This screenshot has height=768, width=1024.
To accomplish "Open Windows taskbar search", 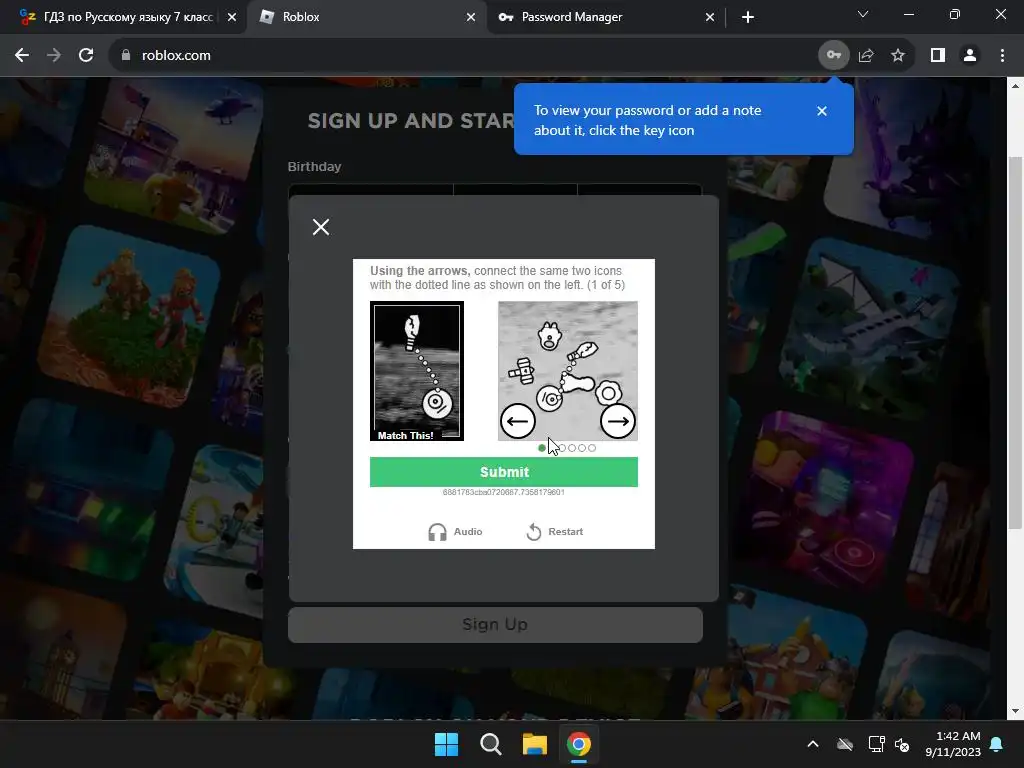I will [490, 744].
